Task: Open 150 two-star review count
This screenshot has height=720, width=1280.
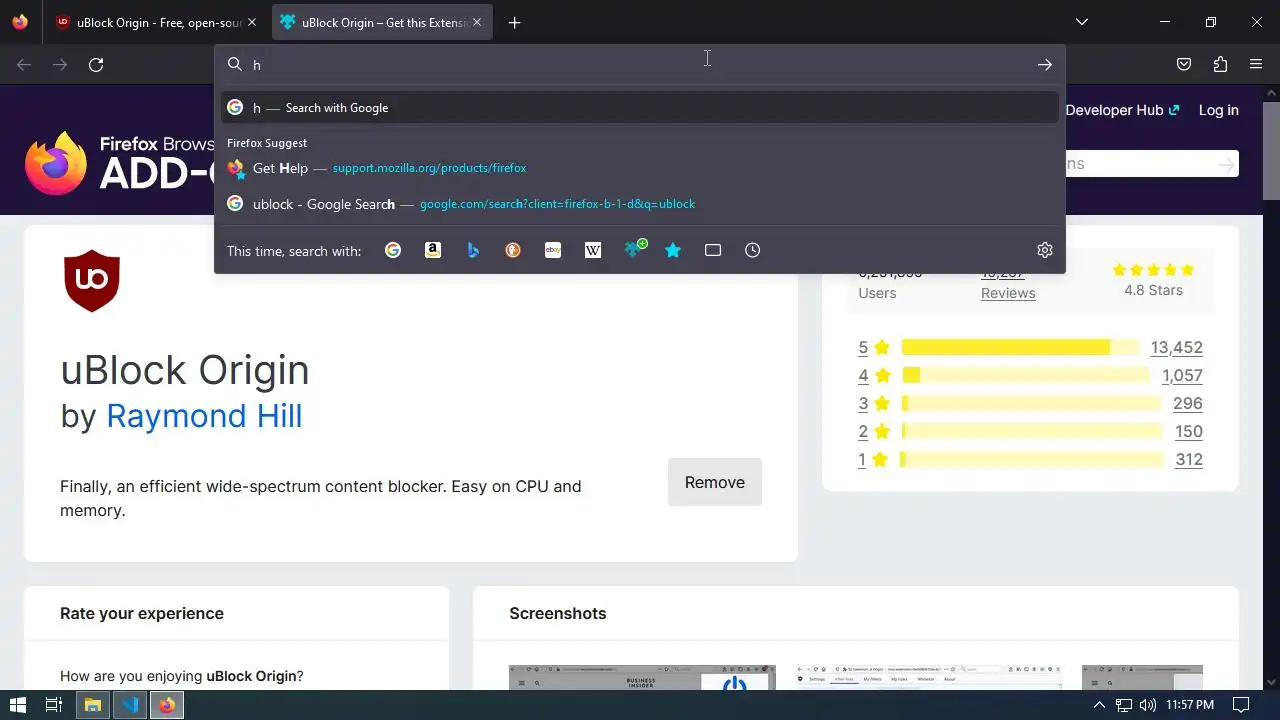Action: (1189, 432)
